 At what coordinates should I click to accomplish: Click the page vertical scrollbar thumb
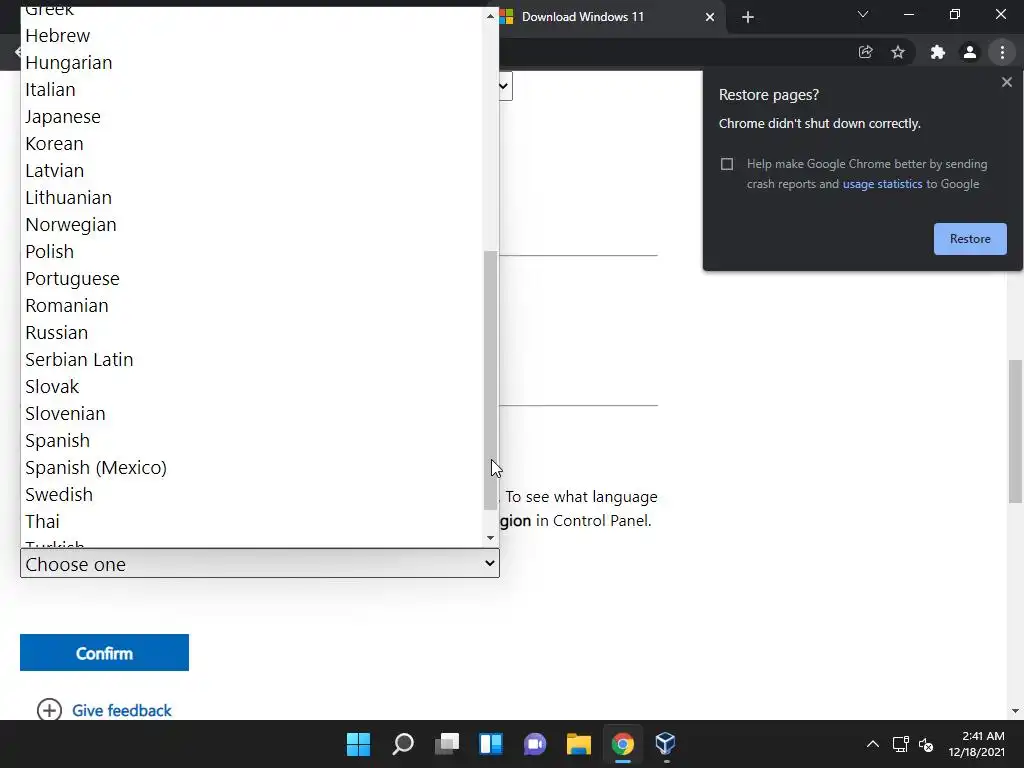tap(1015, 431)
